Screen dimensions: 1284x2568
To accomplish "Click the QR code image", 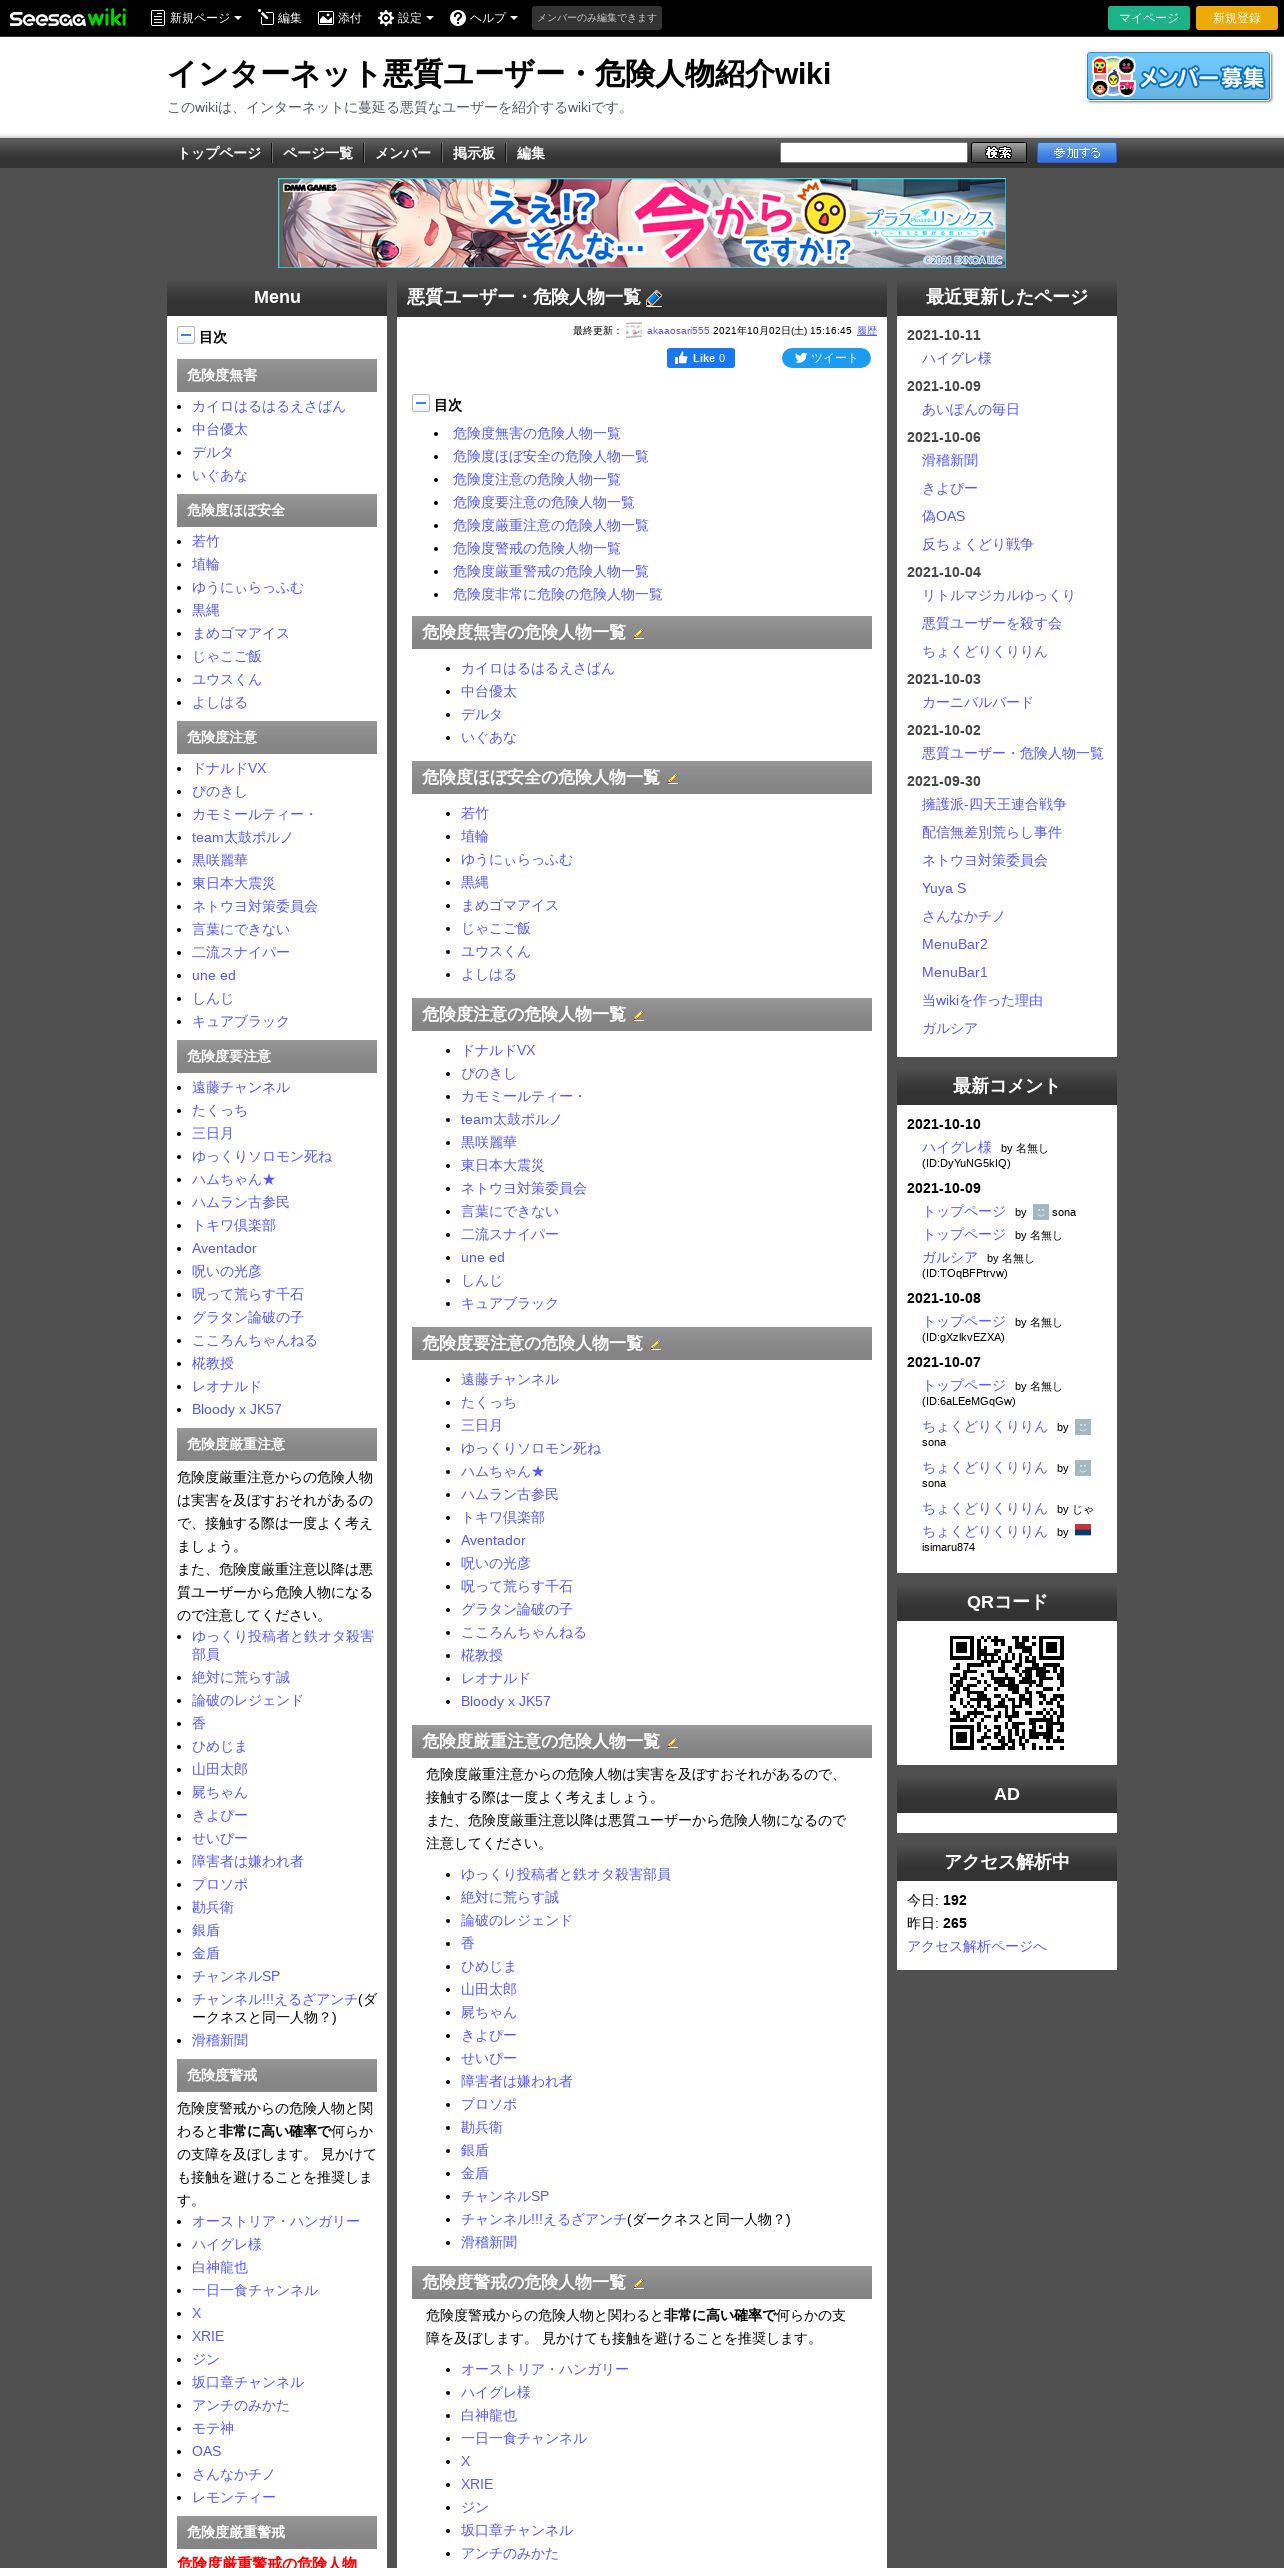I will (1007, 1693).
